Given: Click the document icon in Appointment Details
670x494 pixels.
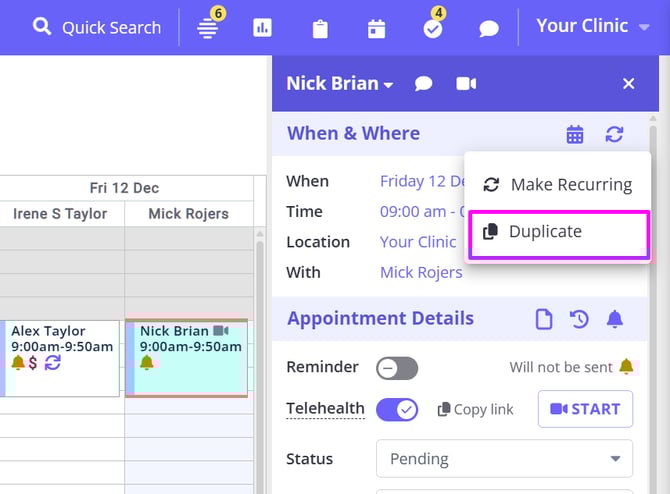Looking at the screenshot, I should (x=543, y=319).
